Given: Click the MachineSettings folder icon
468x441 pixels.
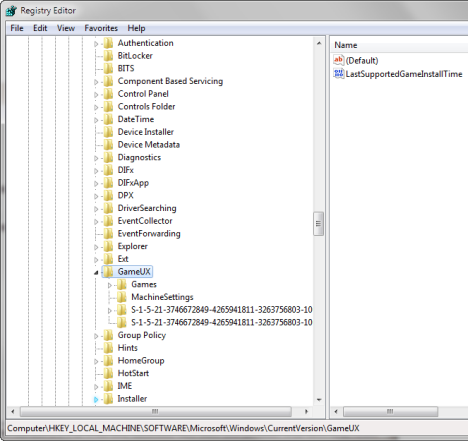Looking at the screenshot, I should (122, 297).
